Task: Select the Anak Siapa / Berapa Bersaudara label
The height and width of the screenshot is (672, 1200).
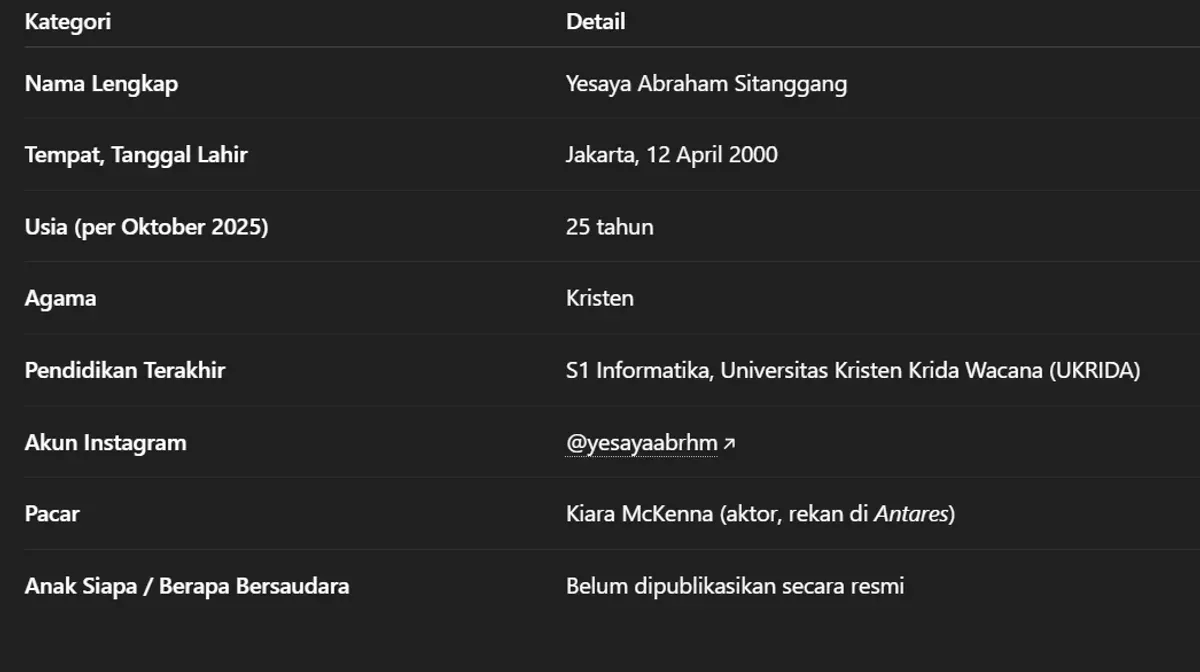Action: point(187,586)
